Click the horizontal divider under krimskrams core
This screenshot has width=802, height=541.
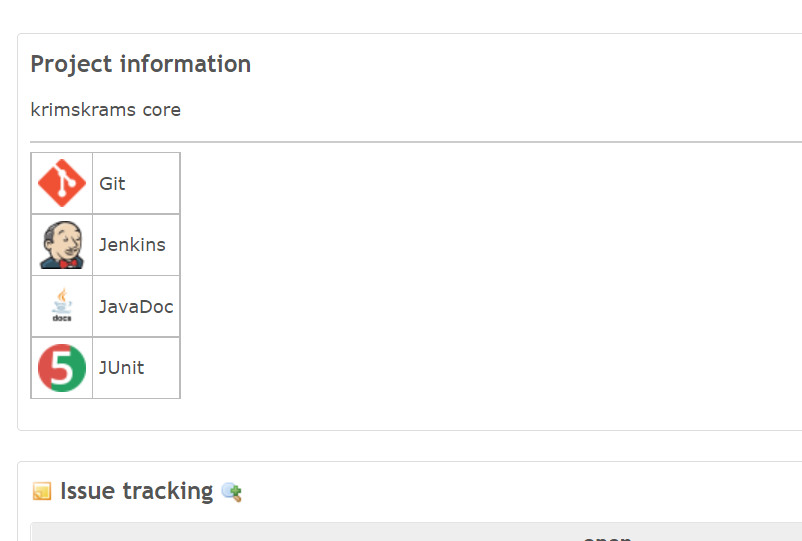point(416,142)
